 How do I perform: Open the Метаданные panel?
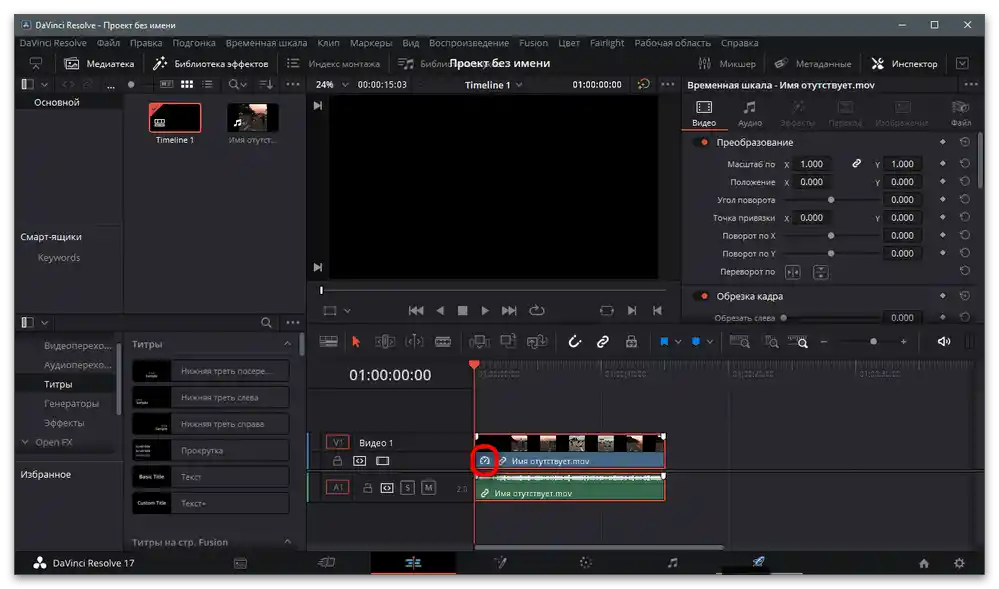point(813,64)
